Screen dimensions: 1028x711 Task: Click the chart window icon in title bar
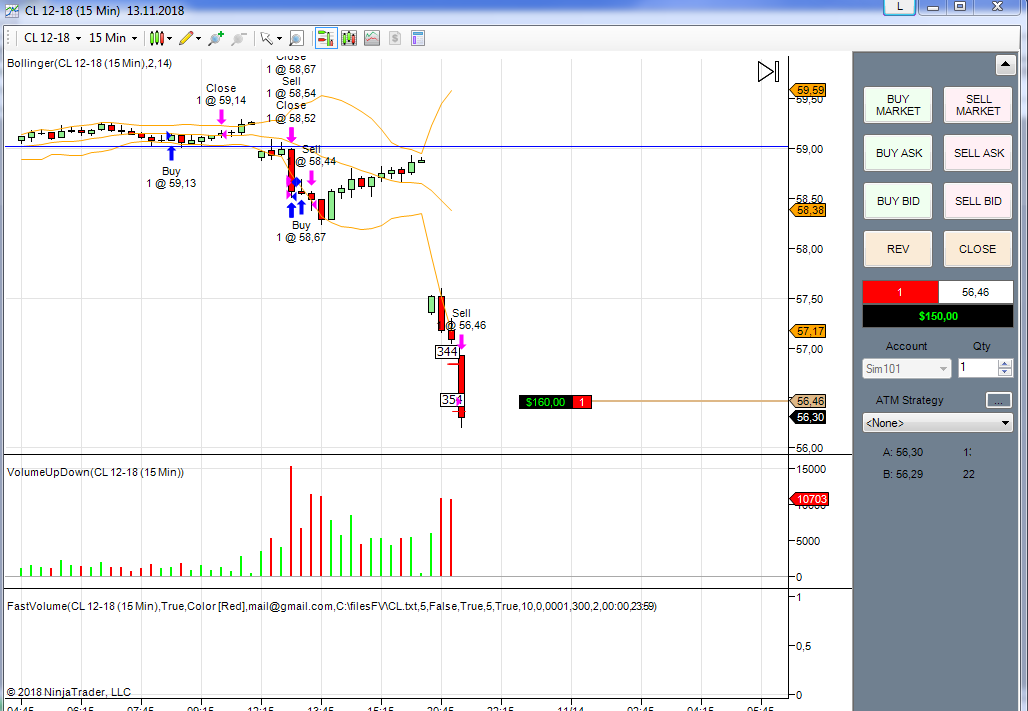(x=11, y=10)
